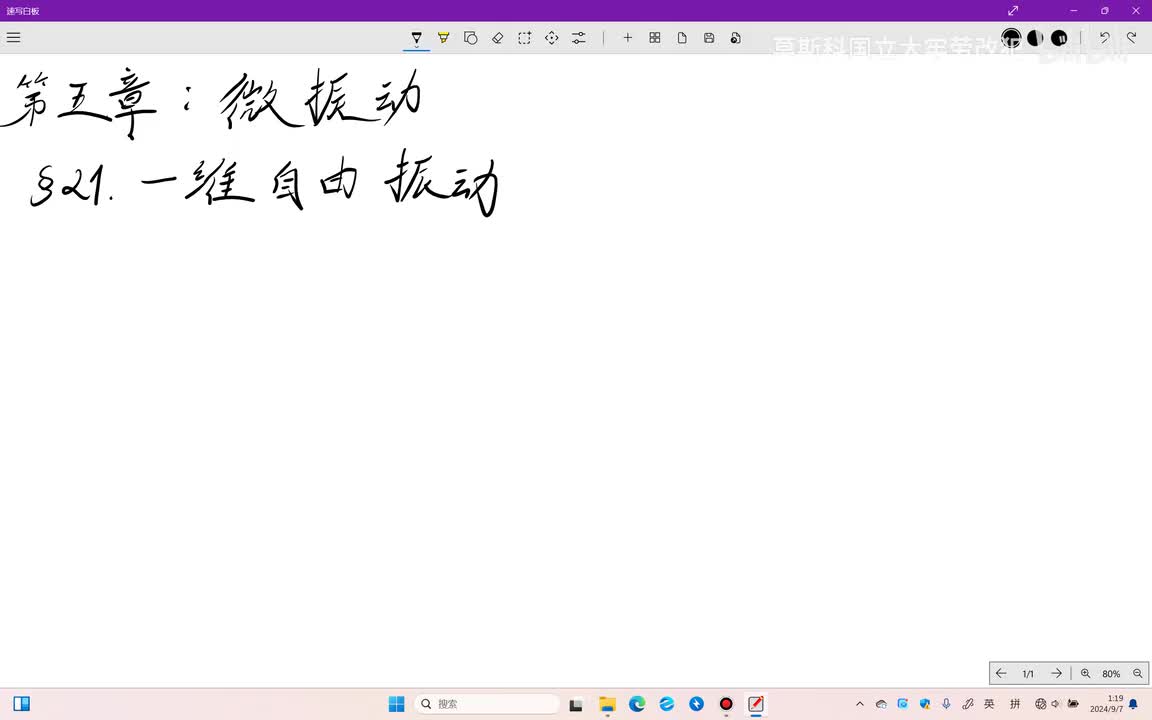This screenshot has width=1152, height=720.
Task: Toggle the 拼 input method indicator
Action: tap(1015, 704)
